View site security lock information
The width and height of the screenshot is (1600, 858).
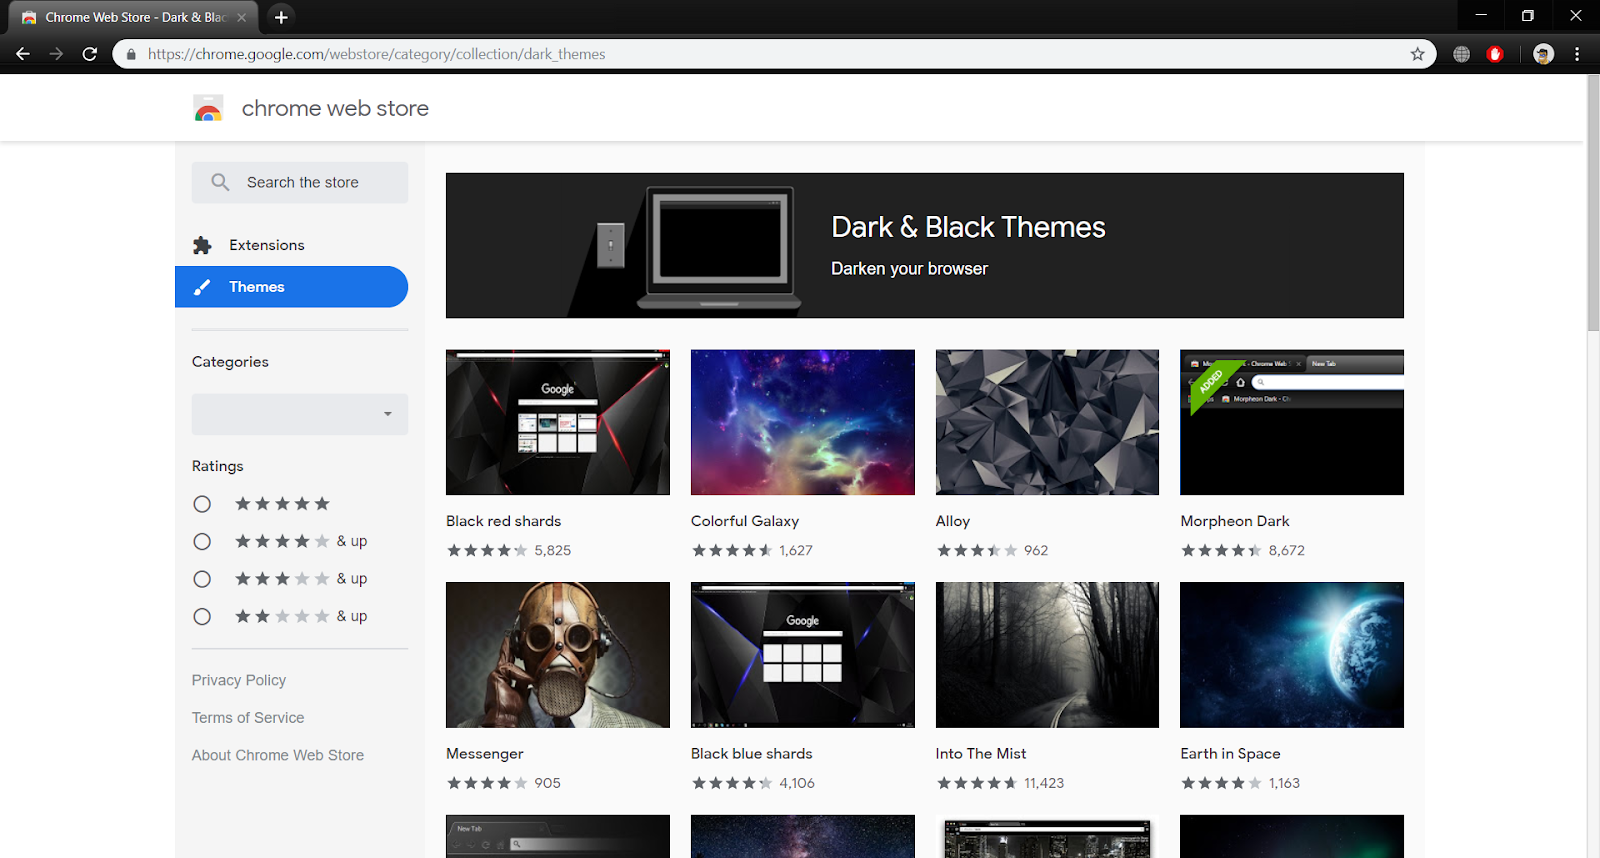(x=131, y=54)
